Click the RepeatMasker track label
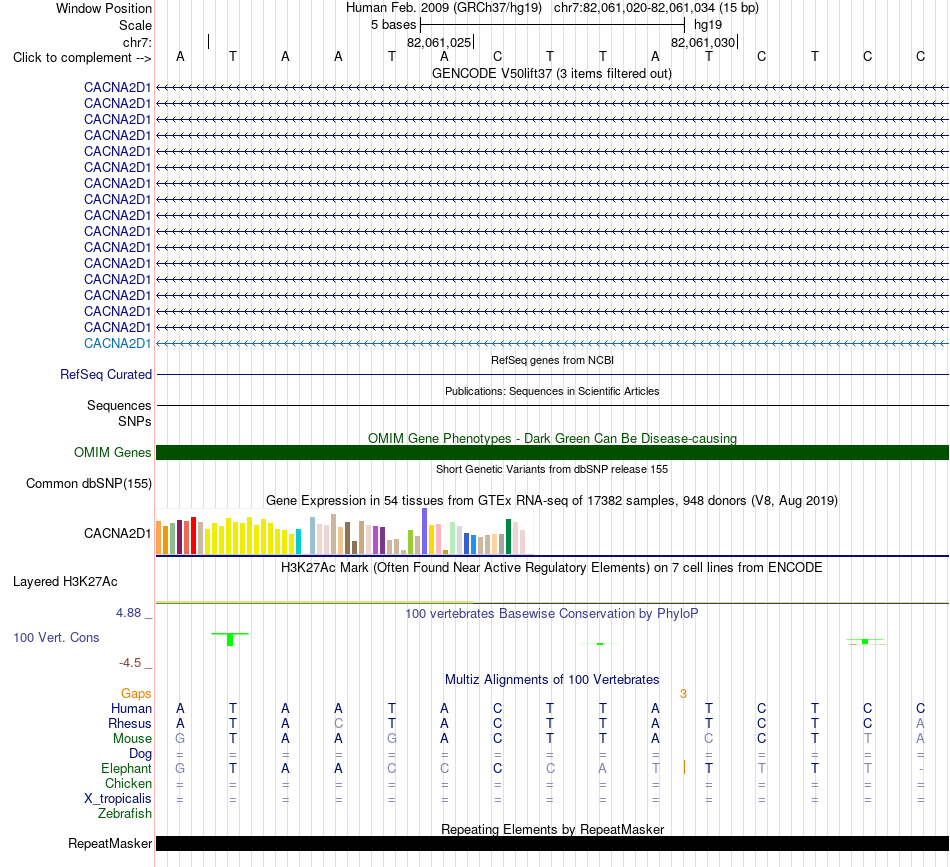Screen dimensions: 950x867 tap(110, 843)
